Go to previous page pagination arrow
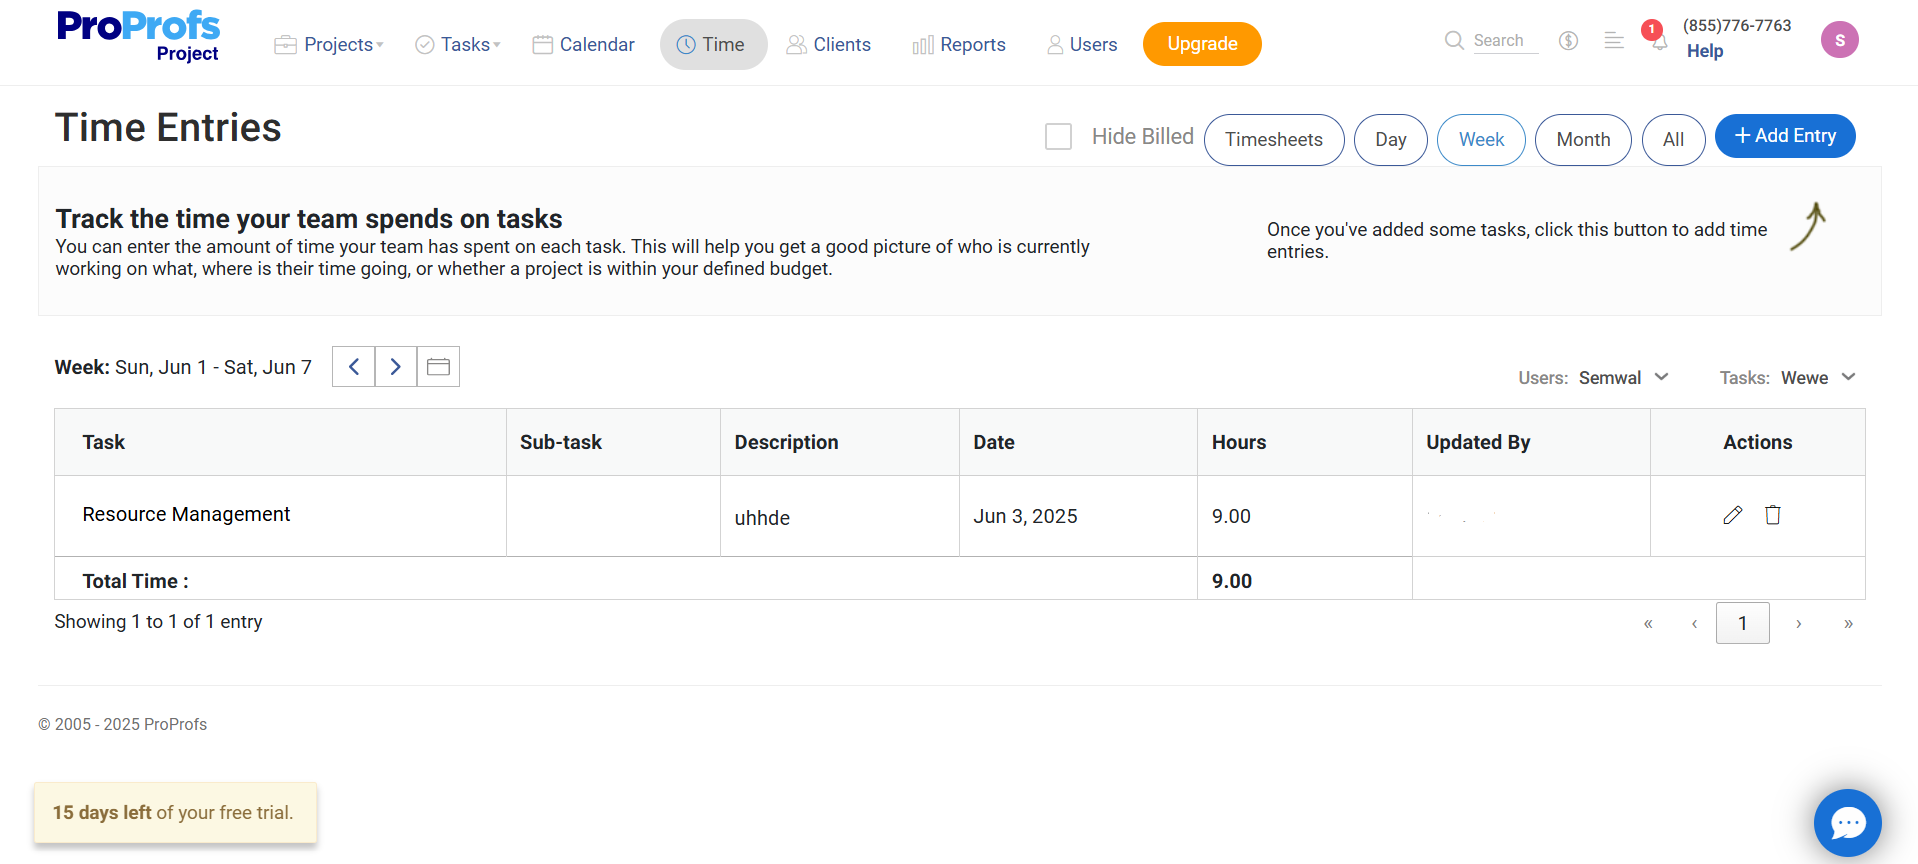Viewport: 1918px width, 864px height. tap(1694, 624)
